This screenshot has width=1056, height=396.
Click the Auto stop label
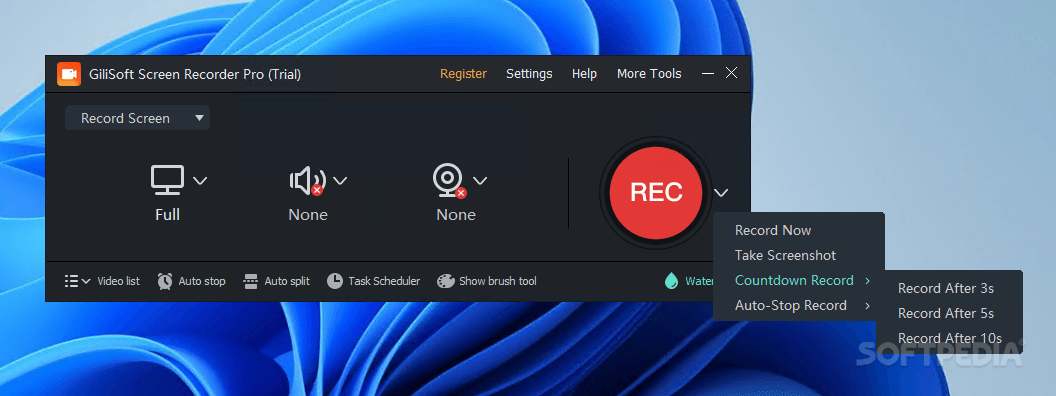click(202, 281)
